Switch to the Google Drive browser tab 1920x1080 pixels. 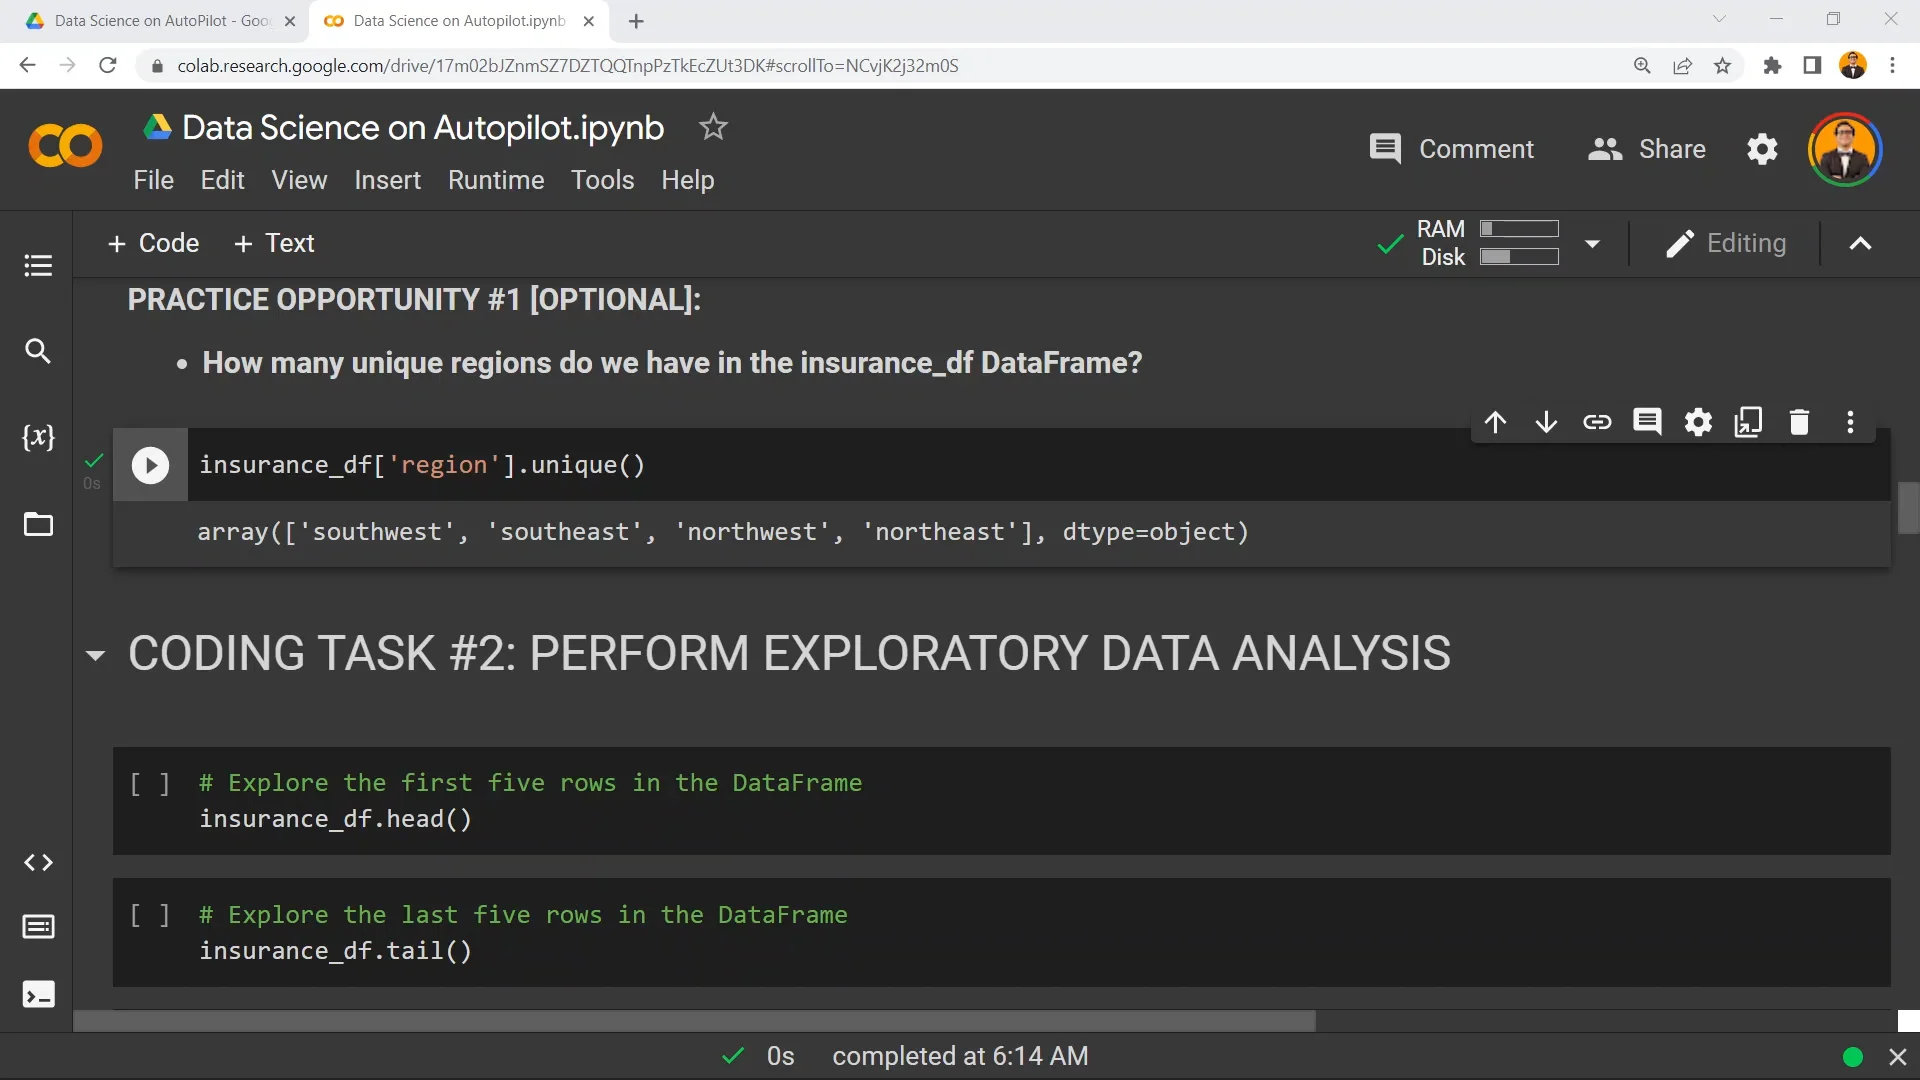coord(150,20)
